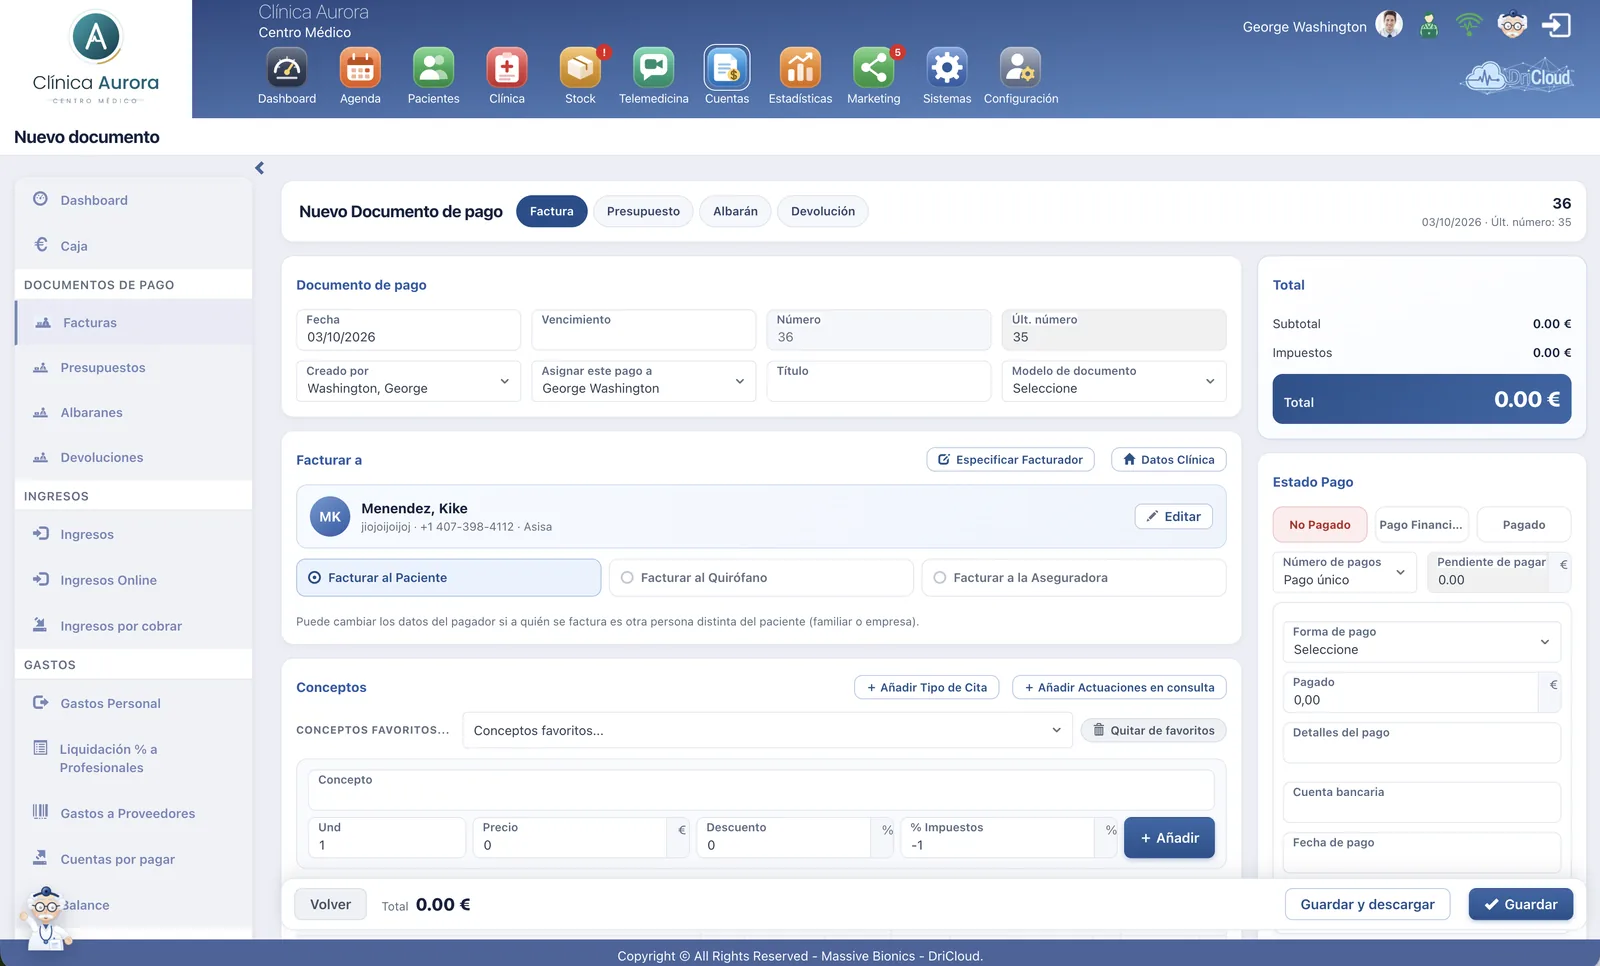Click Guardar y descargar button
This screenshot has height=966, width=1600.
click(1367, 905)
